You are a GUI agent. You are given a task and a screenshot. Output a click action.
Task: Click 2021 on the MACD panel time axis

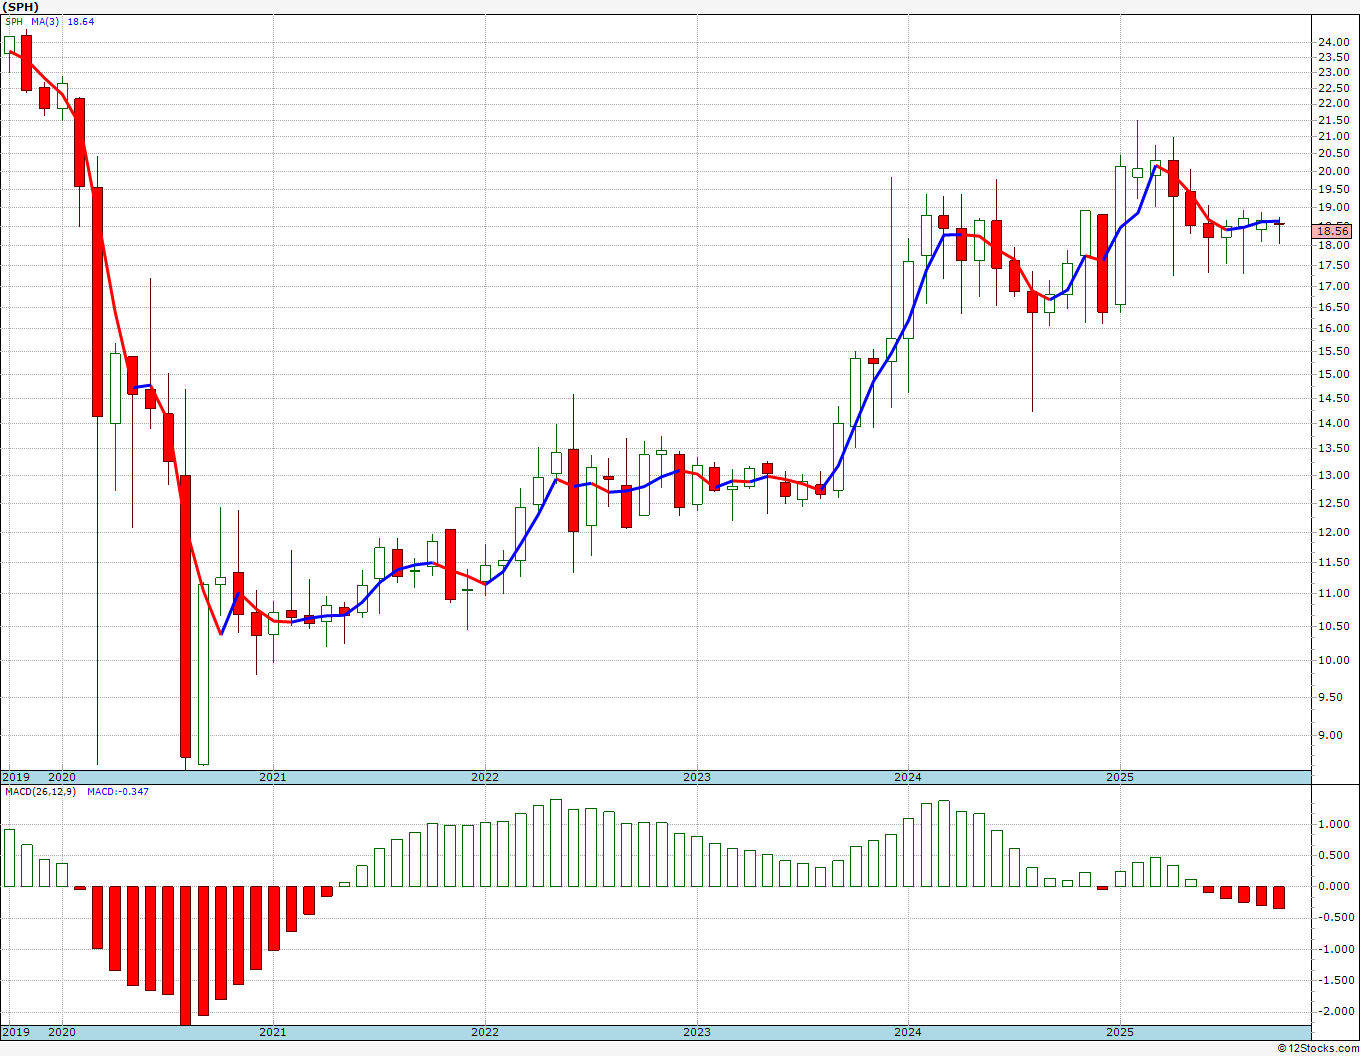click(273, 1032)
